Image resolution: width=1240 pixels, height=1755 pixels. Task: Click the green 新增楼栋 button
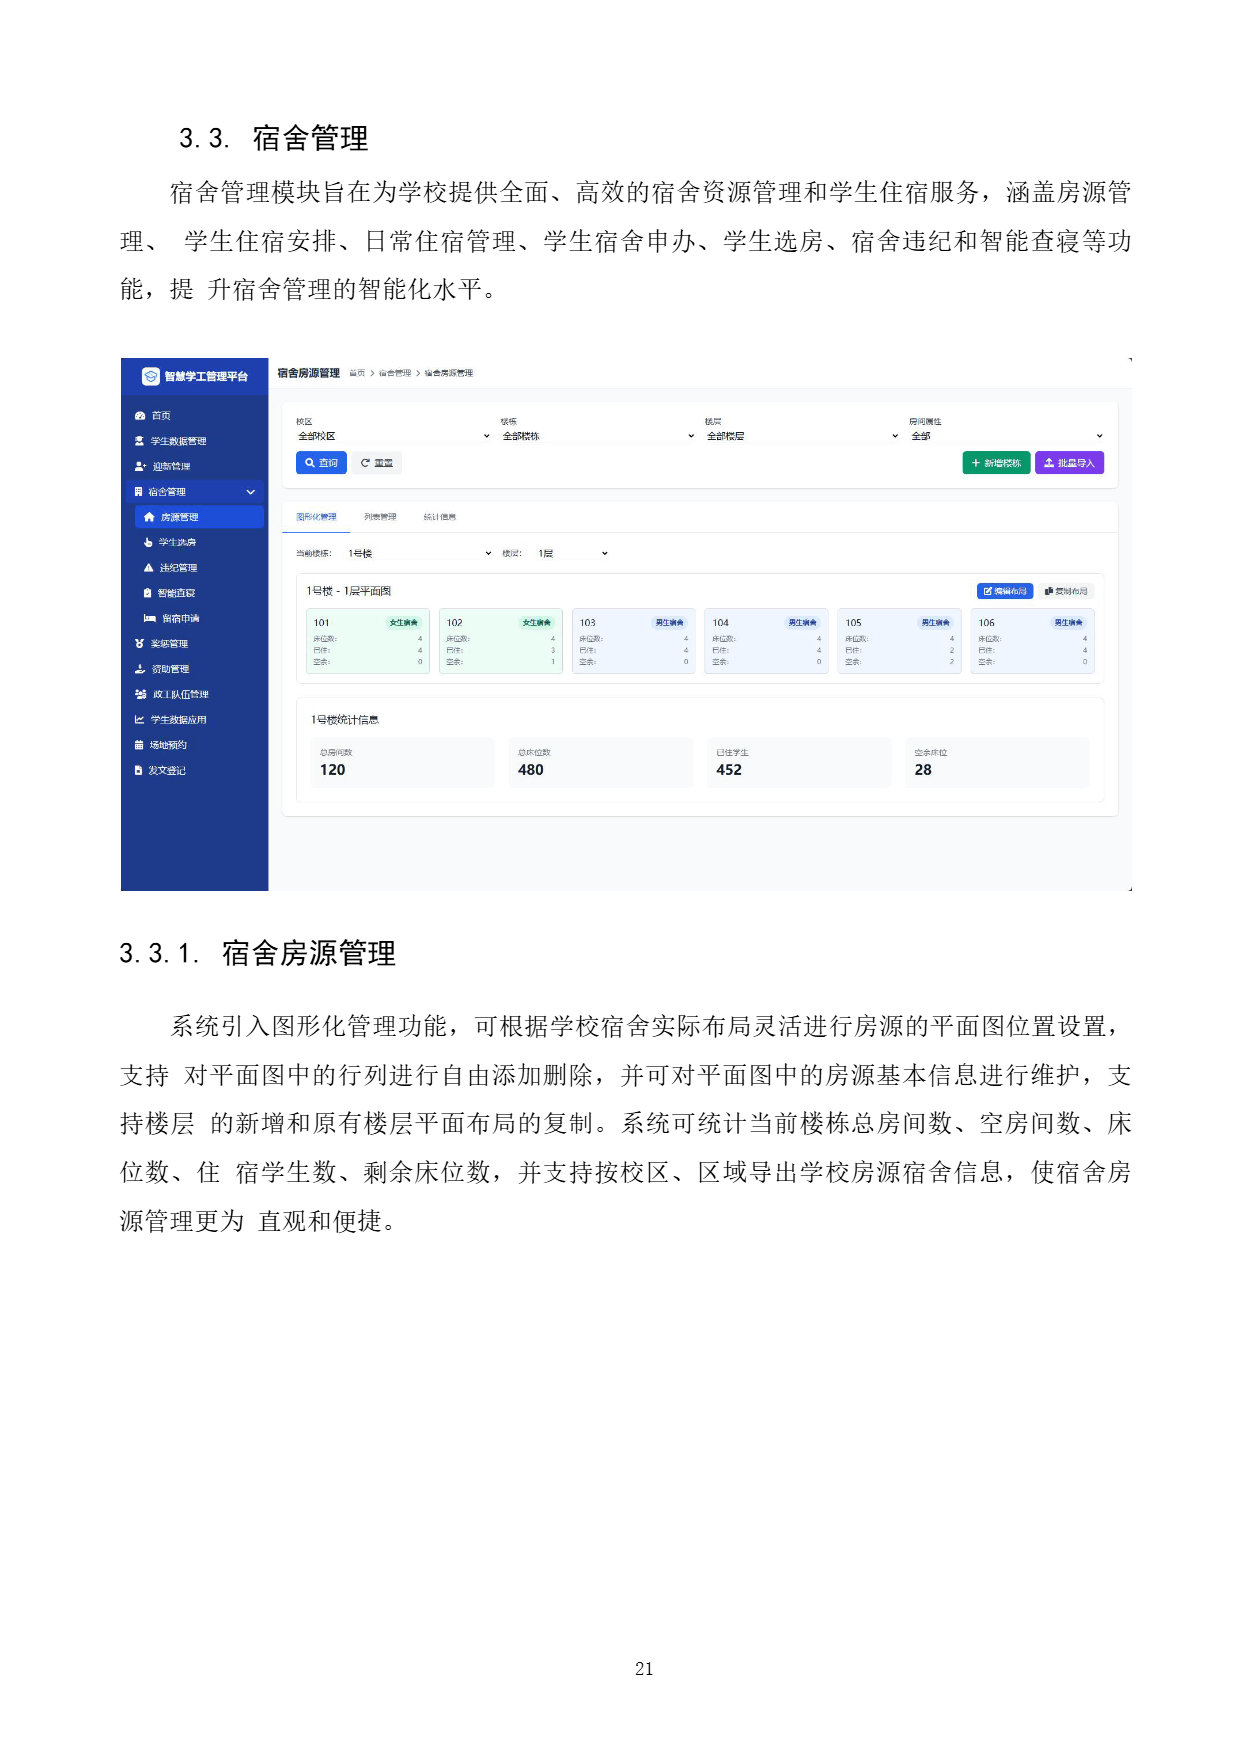pyautogui.click(x=996, y=463)
